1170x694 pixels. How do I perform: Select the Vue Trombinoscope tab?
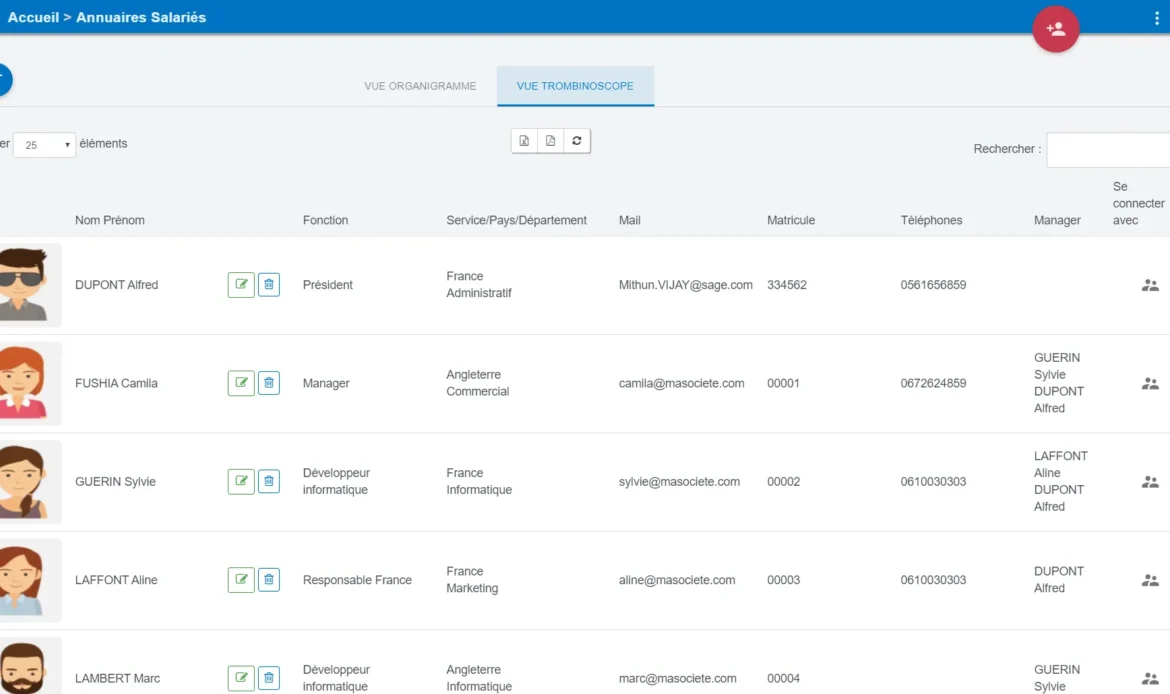(575, 87)
